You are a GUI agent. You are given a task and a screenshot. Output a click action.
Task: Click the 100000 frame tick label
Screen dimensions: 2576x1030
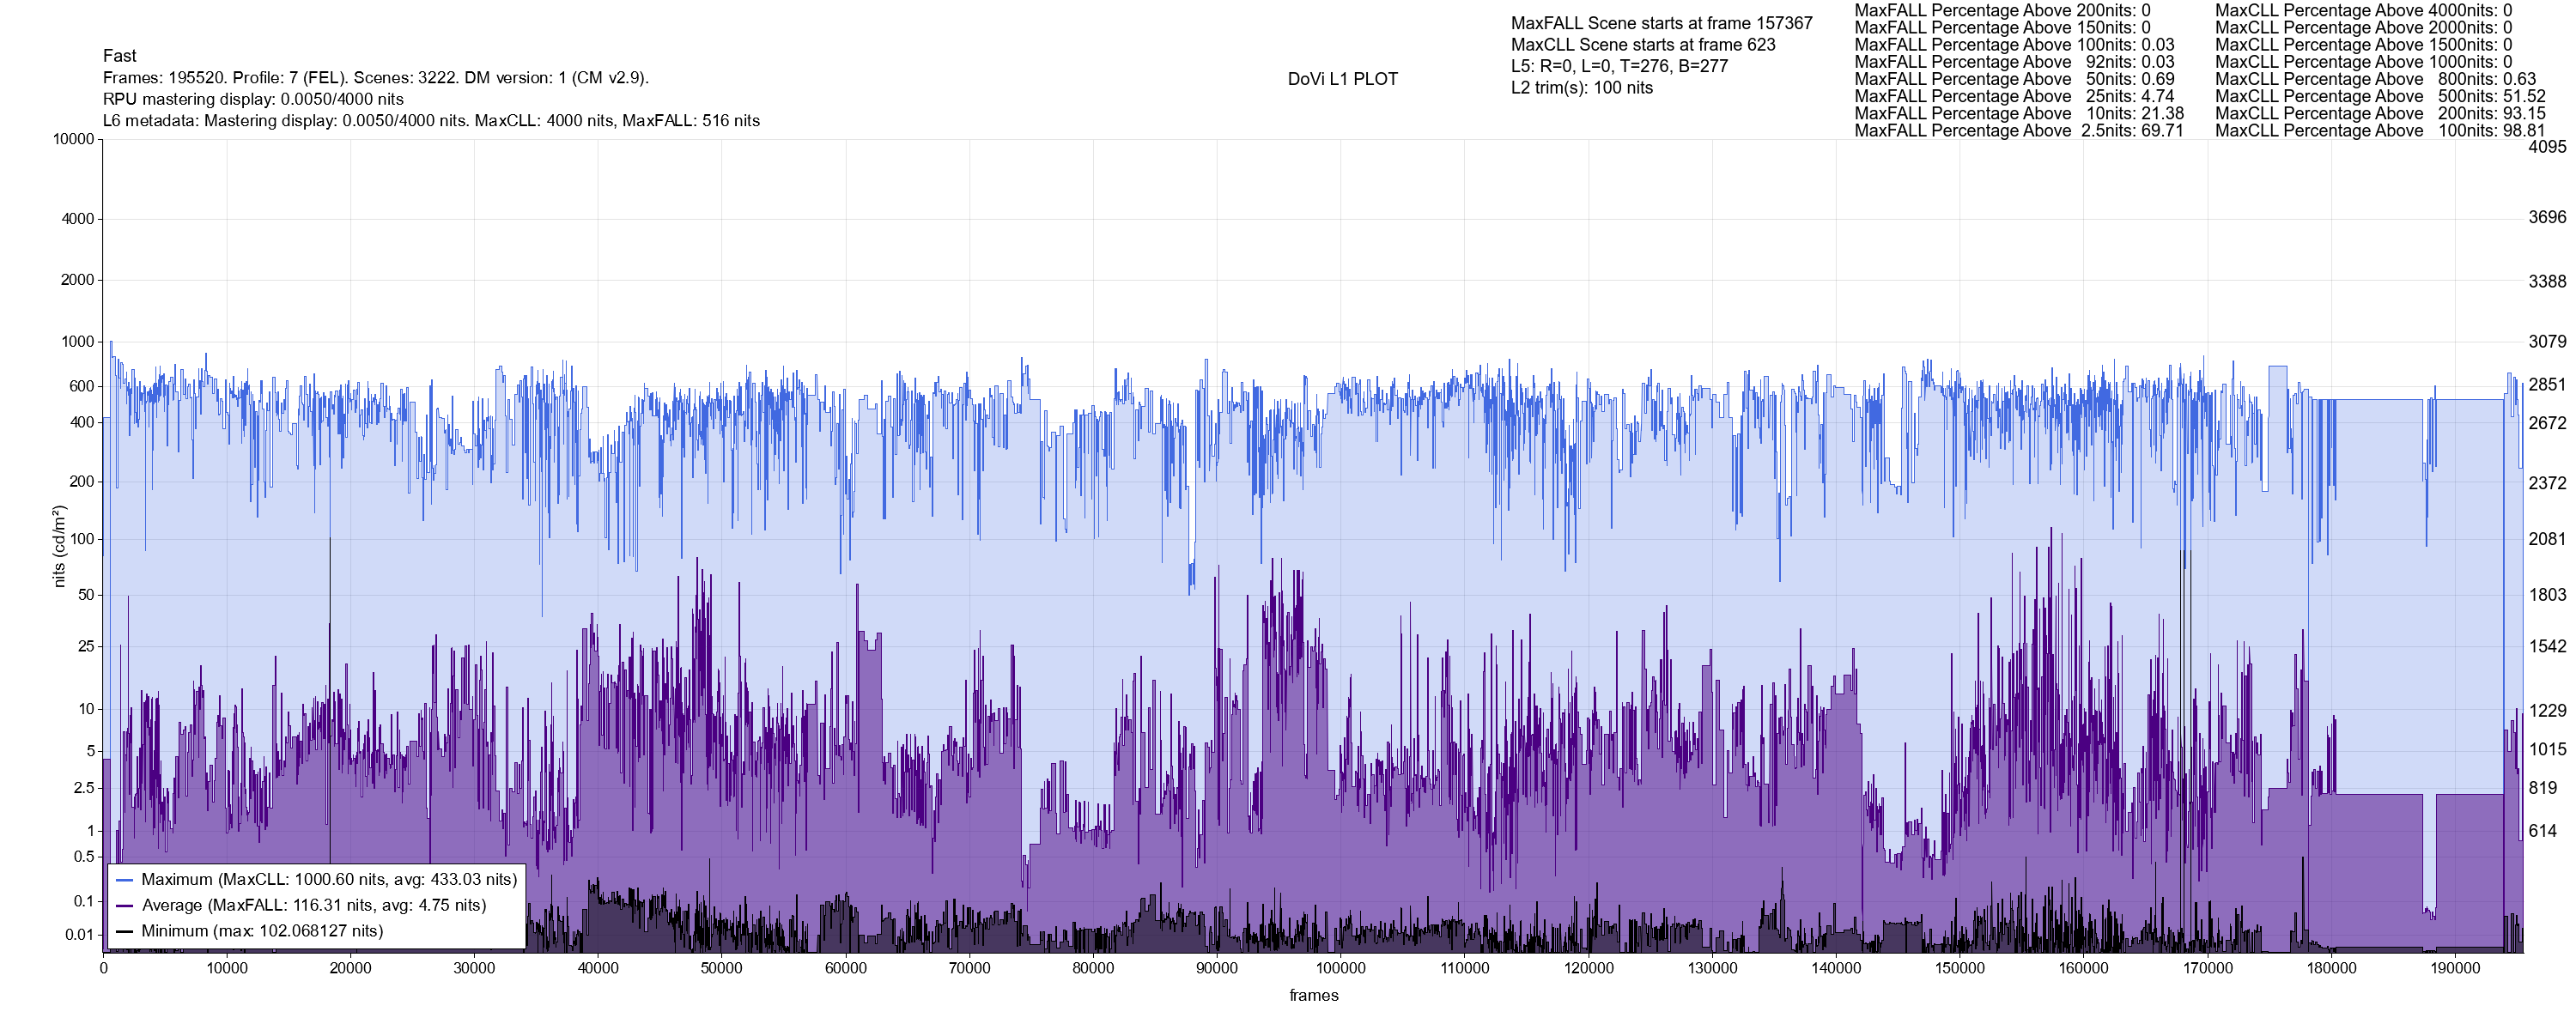tap(1340, 968)
